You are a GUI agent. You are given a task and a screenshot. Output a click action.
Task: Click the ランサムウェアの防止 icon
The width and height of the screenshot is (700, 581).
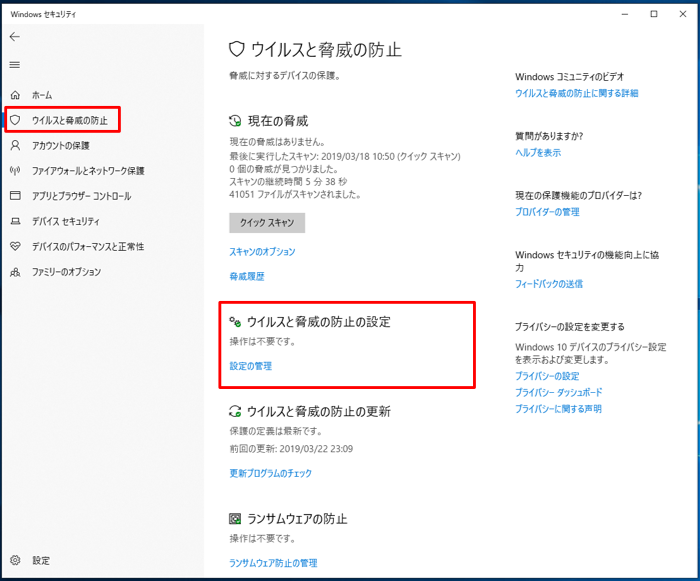(x=235, y=518)
